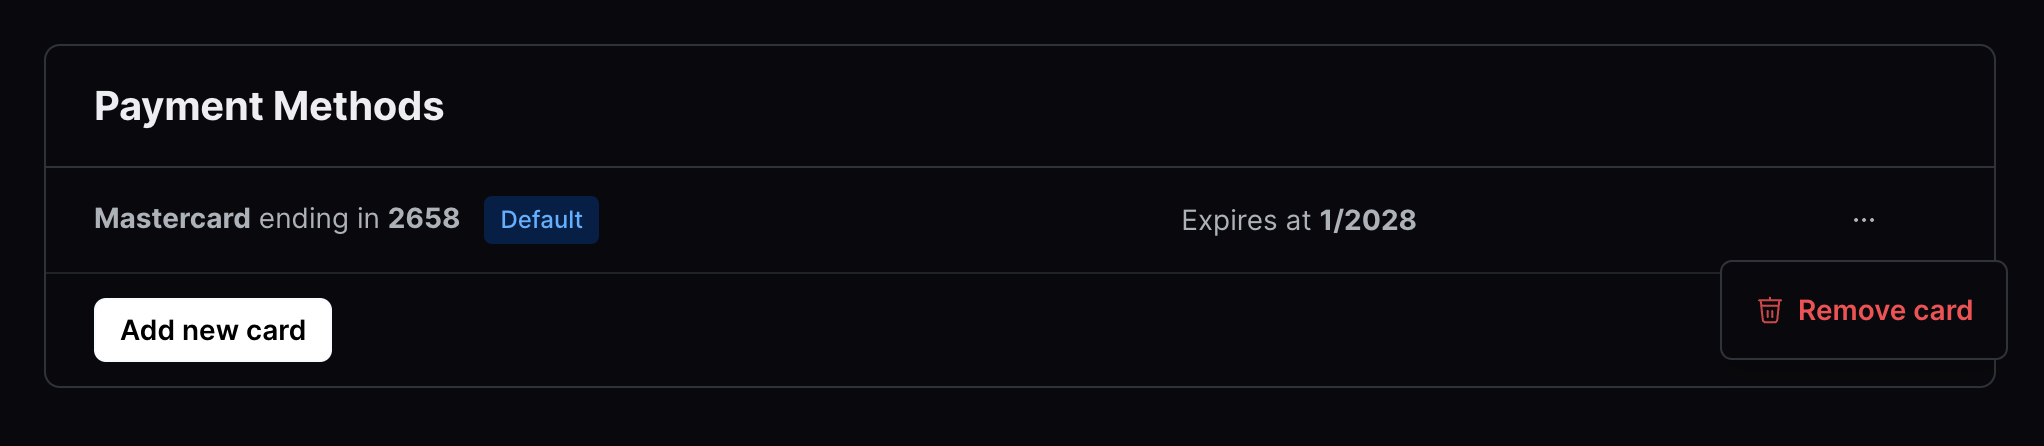2044x446 pixels.
Task: Click the word "Methods" in the title
Action: click(x=358, y=107)
